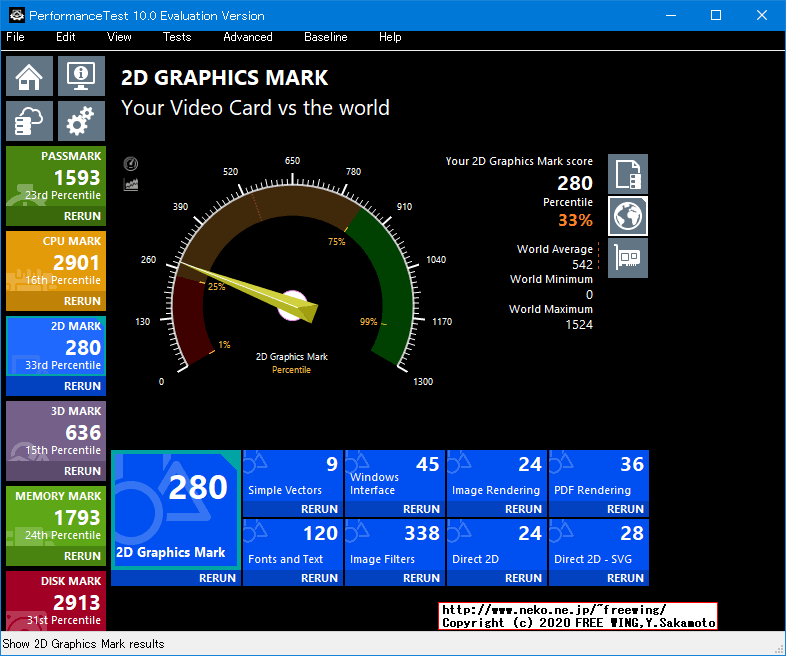Rerun the 3D Mark test
Viewport: 786px width, 656px height.
82,471
